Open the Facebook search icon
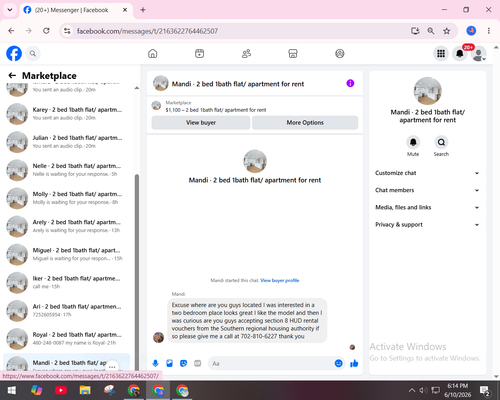 pyautogui.click(x=33, y=53)
